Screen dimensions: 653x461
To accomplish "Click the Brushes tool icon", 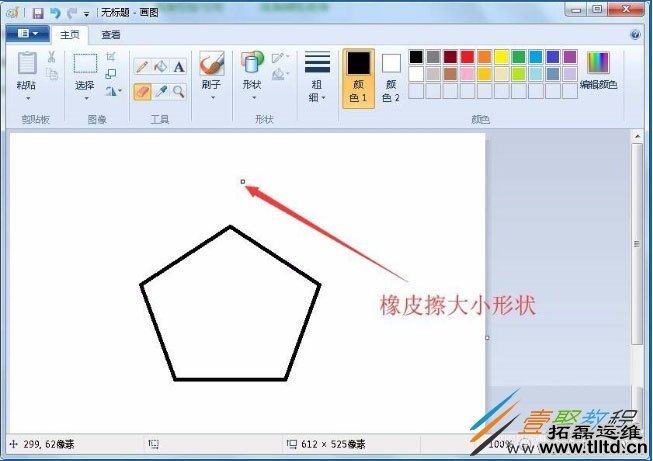I will click(212, 64).
